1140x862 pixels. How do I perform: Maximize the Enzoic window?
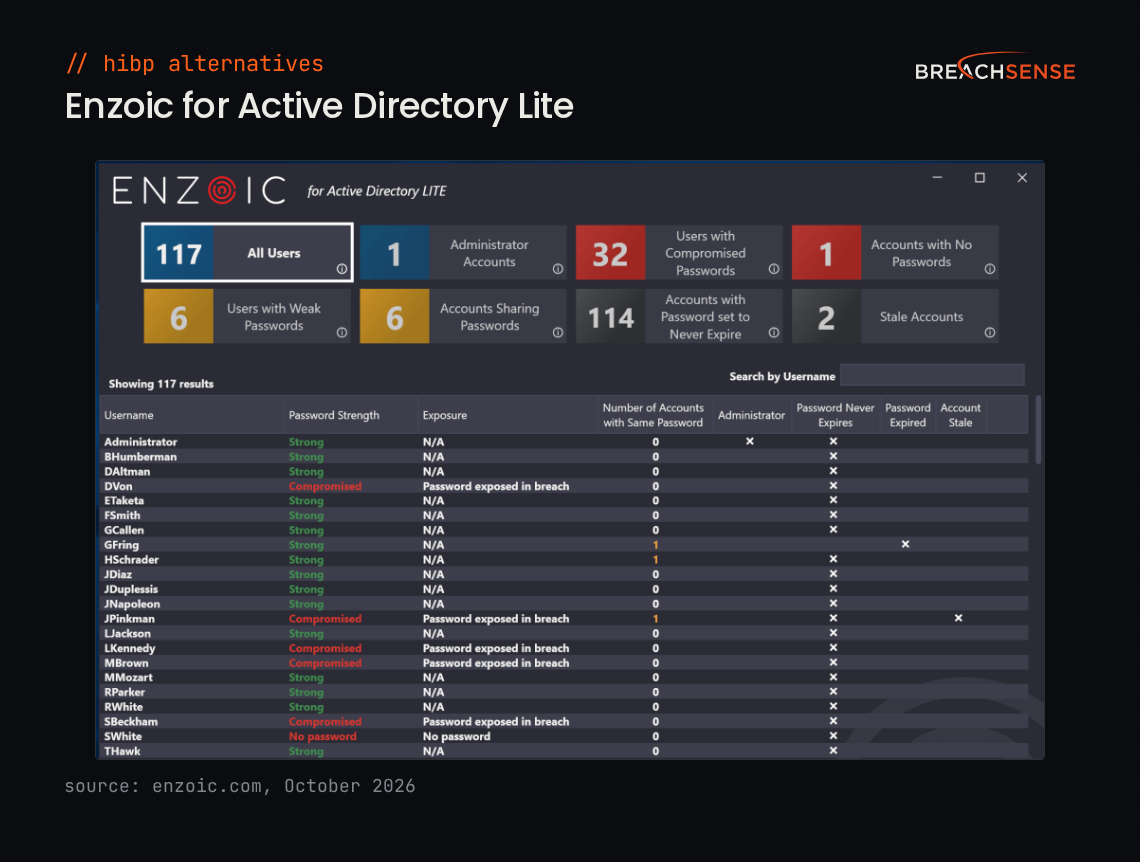(979, 177)
